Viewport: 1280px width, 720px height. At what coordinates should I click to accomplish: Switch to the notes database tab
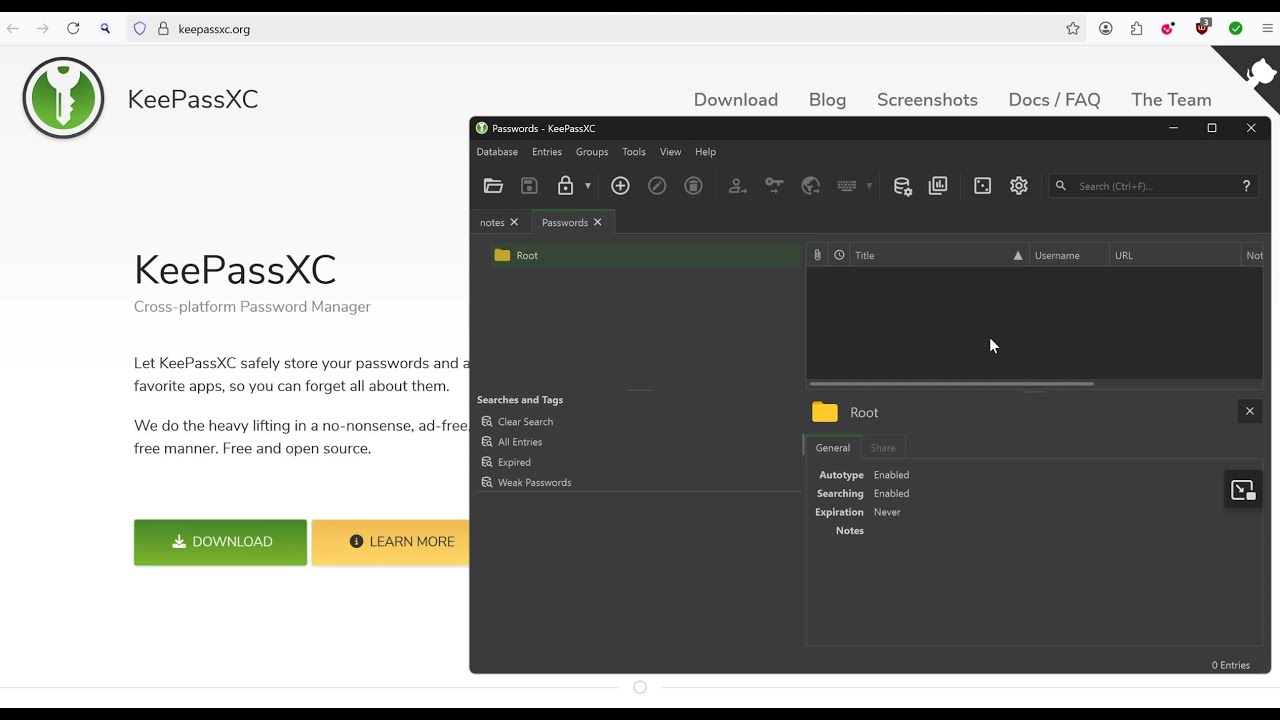point(492,223)
